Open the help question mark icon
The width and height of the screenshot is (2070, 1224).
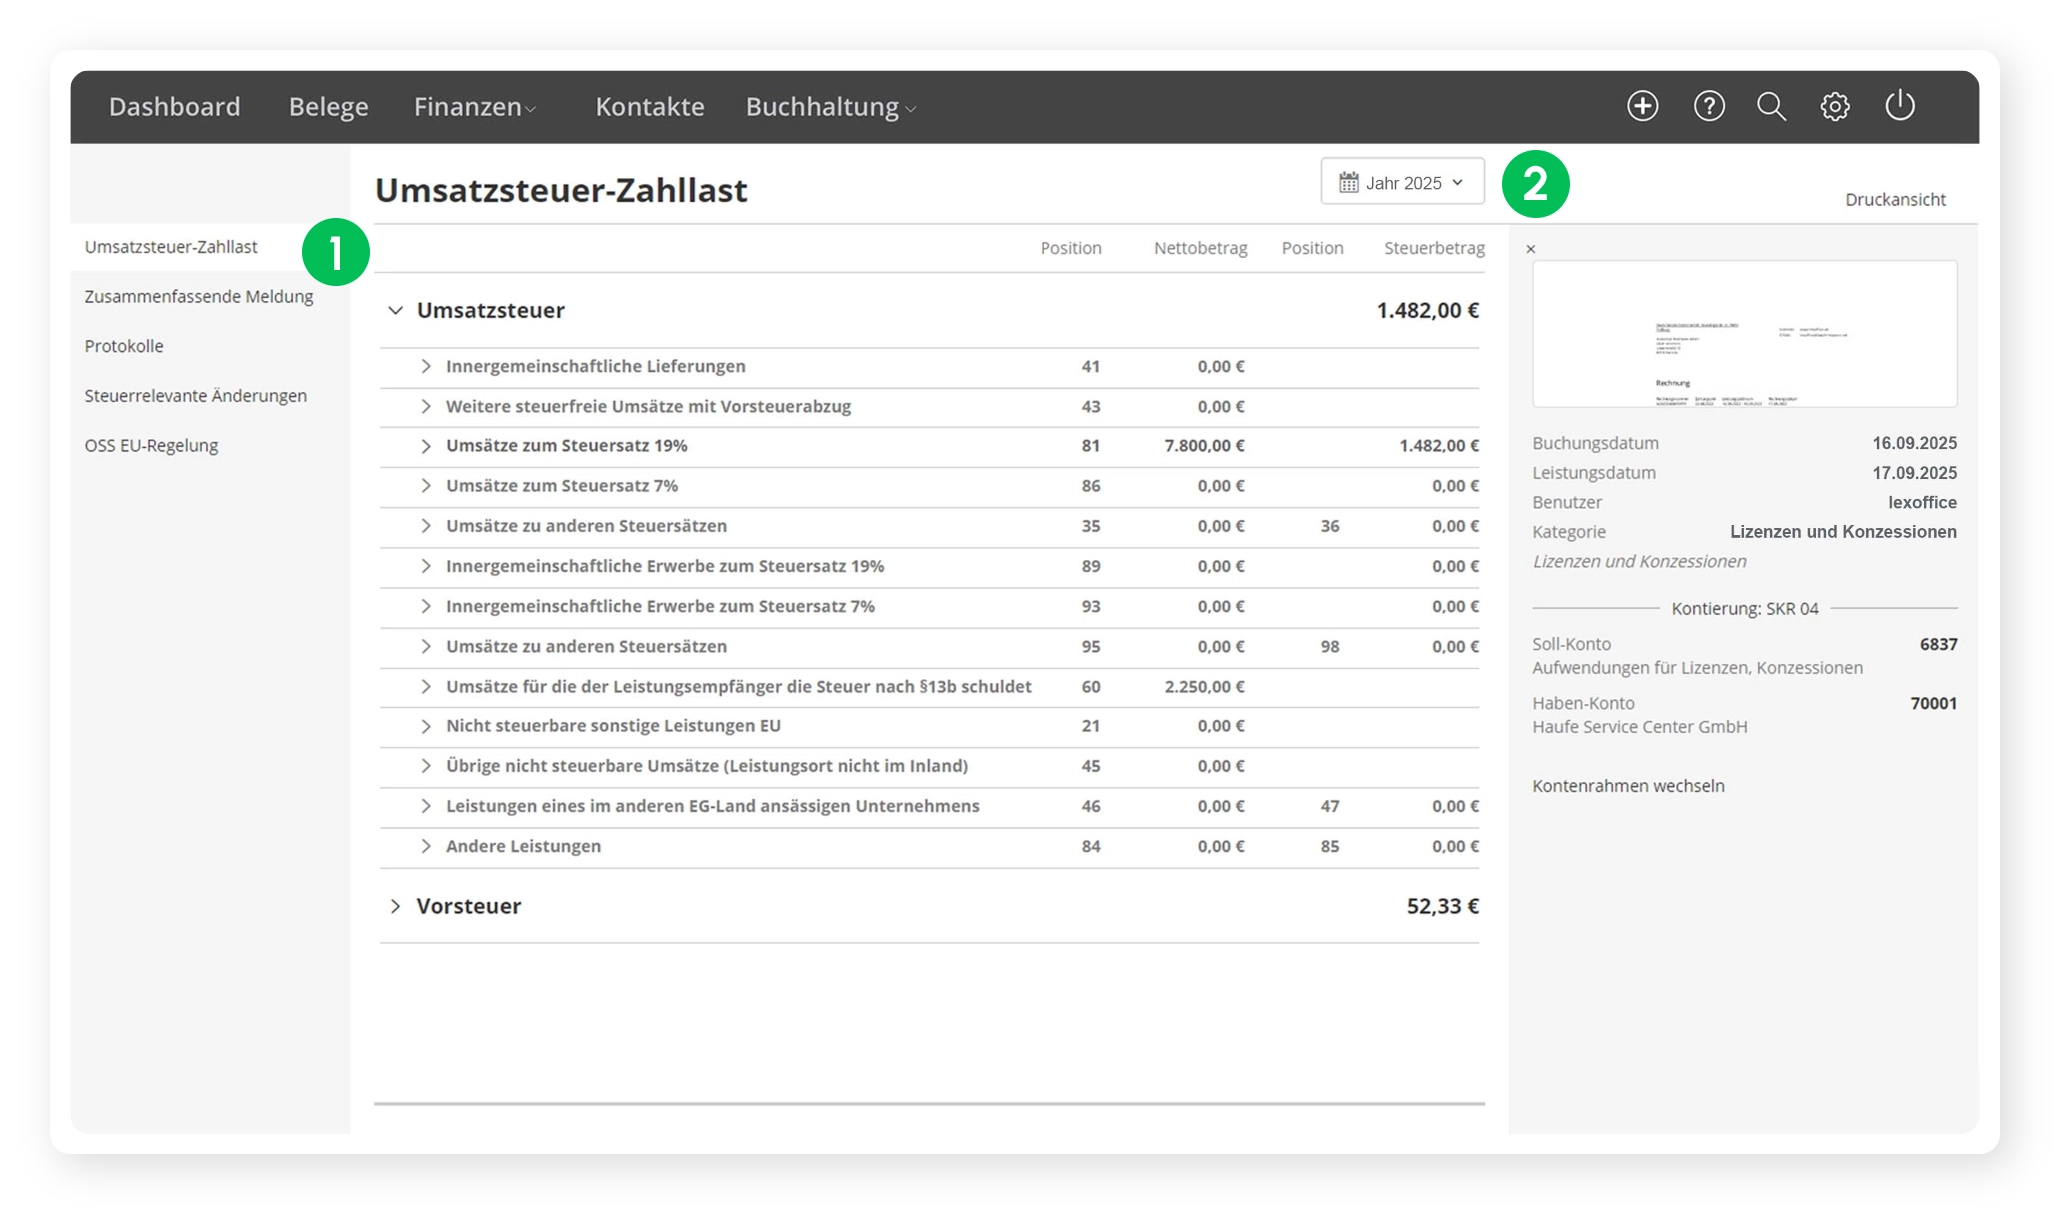[1709, 106]
